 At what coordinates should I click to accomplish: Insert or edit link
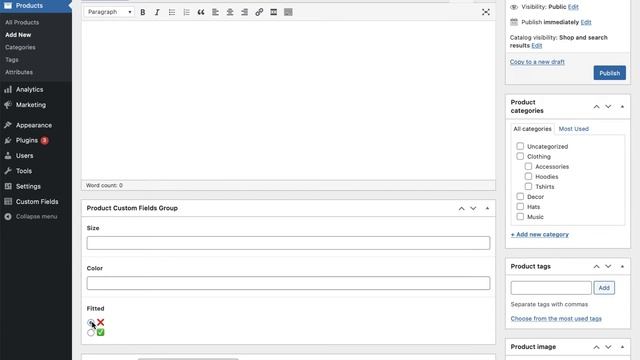pyautogui.click(x=259, y=12)
